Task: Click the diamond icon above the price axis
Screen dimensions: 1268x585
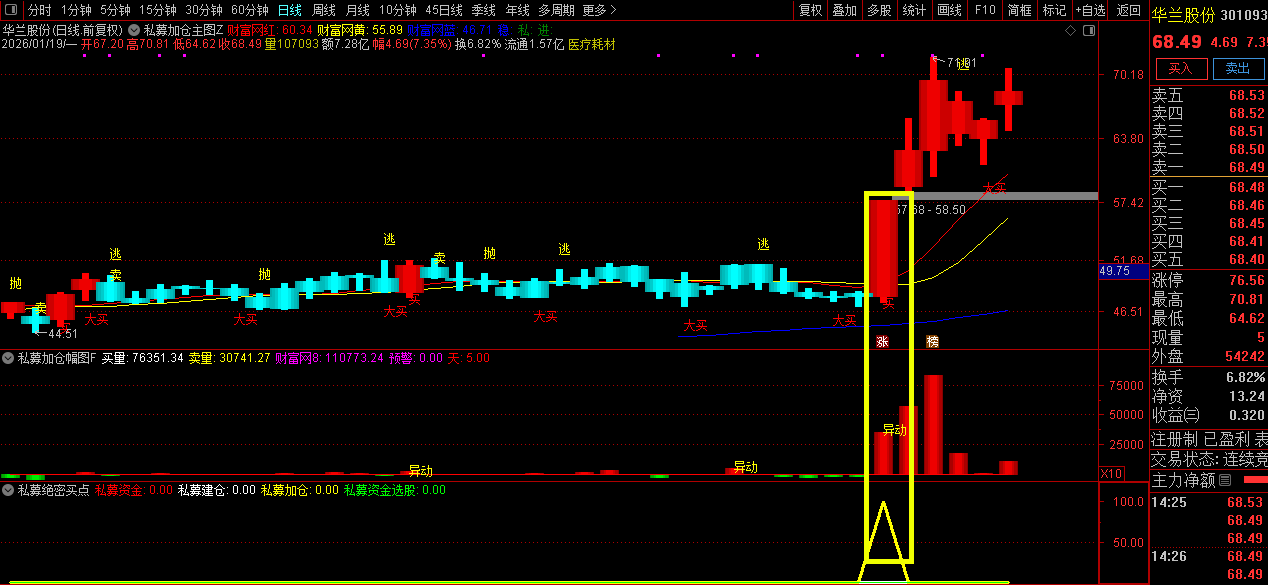Action: 1070,31
